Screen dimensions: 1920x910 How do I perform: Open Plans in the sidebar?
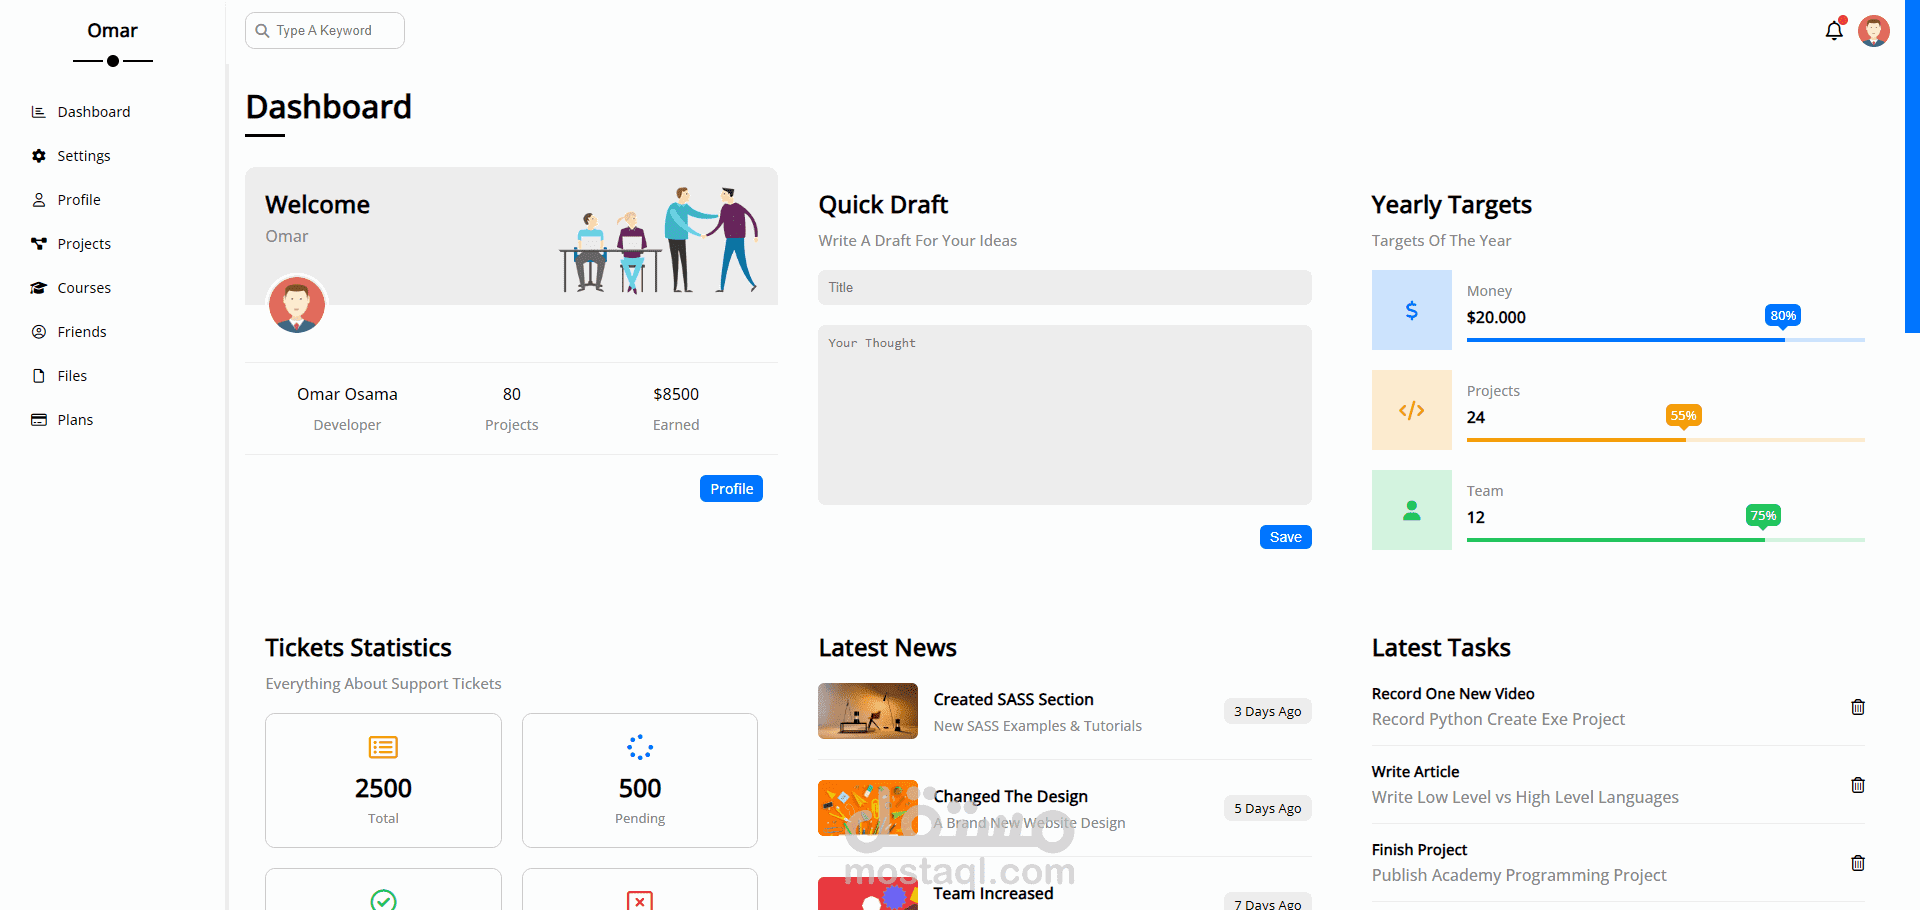[x=75, y=420]
